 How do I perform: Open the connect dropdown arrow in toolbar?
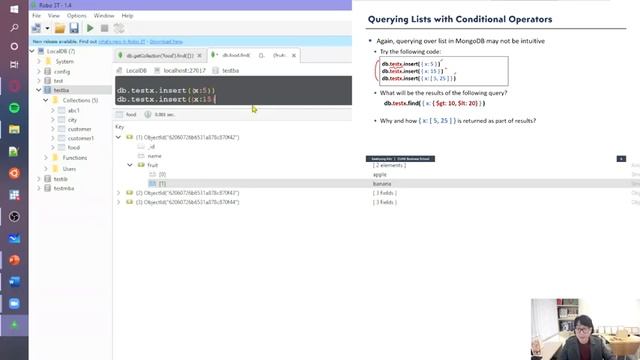47,29
